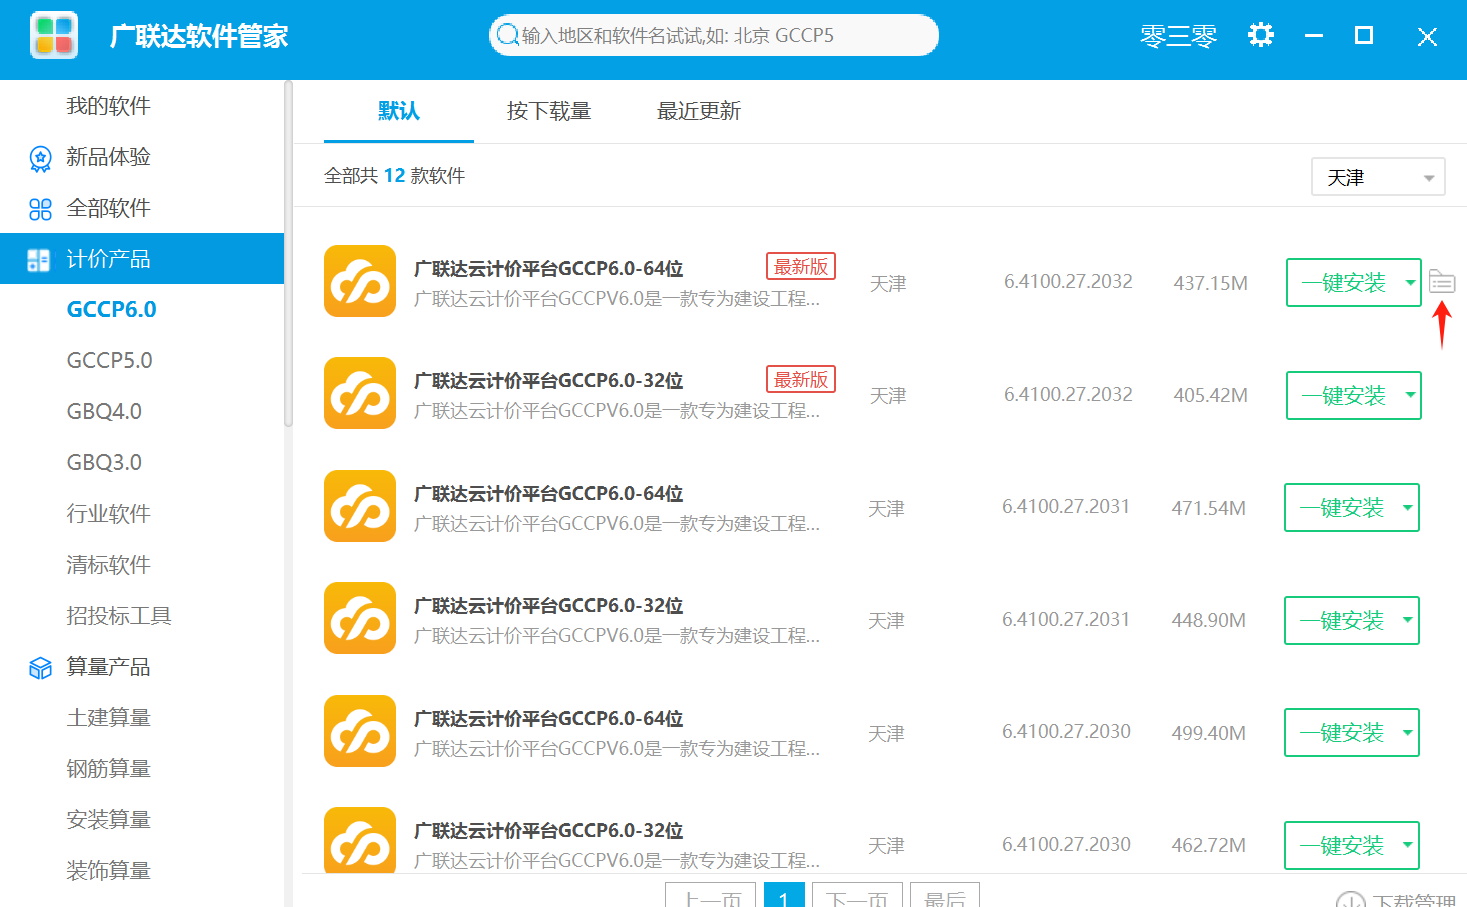This screenshot has width=1467, height=907.
Task: Switch to the 最近更新 tab
Action: [x=699, y=111]
